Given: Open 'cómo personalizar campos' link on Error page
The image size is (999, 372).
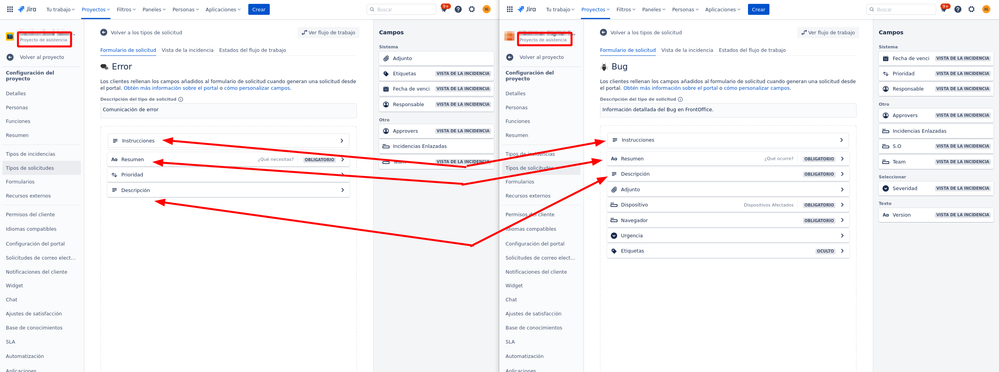Looking at the screenshot, I should click(258, 88).
